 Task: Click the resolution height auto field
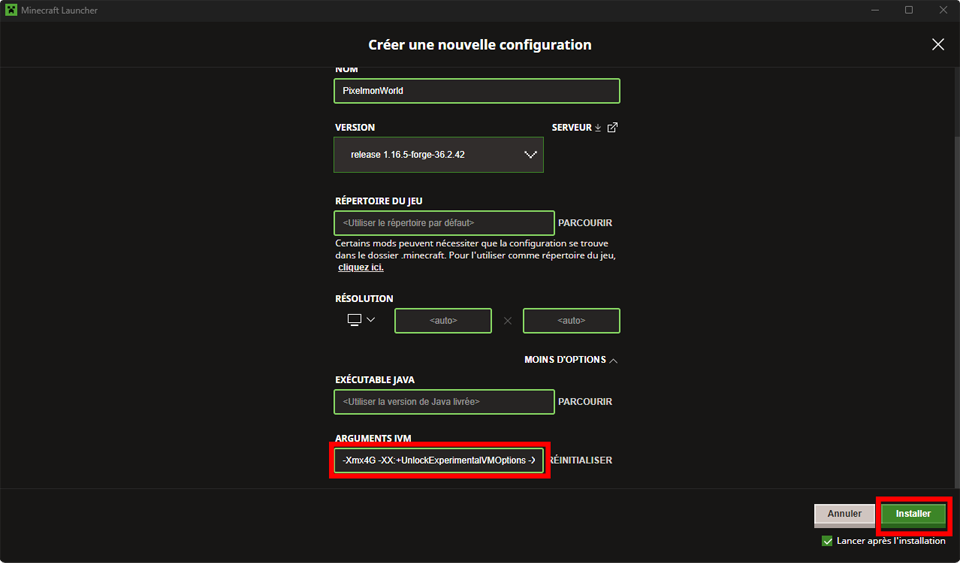click(571, 321)
